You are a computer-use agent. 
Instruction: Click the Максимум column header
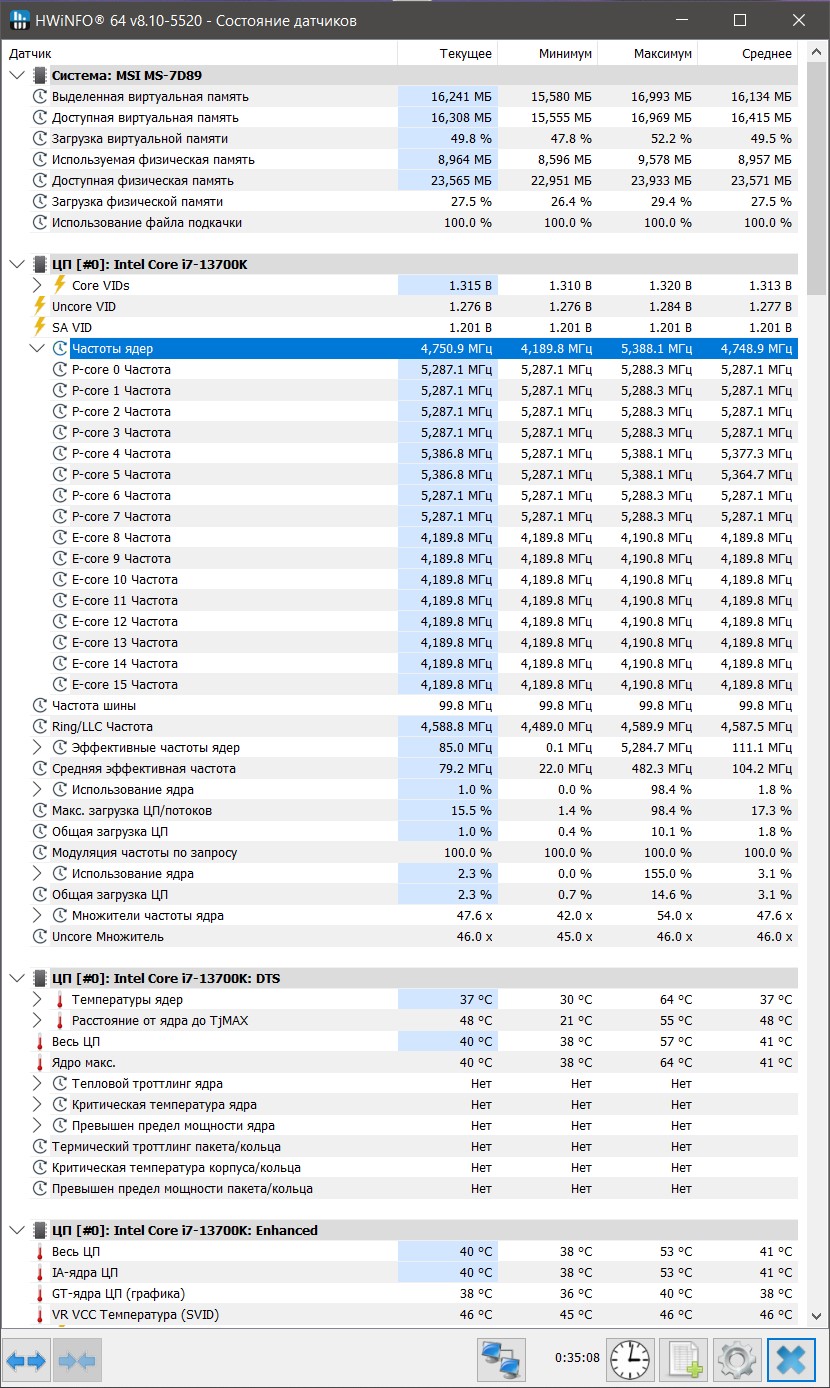[647, 53]
